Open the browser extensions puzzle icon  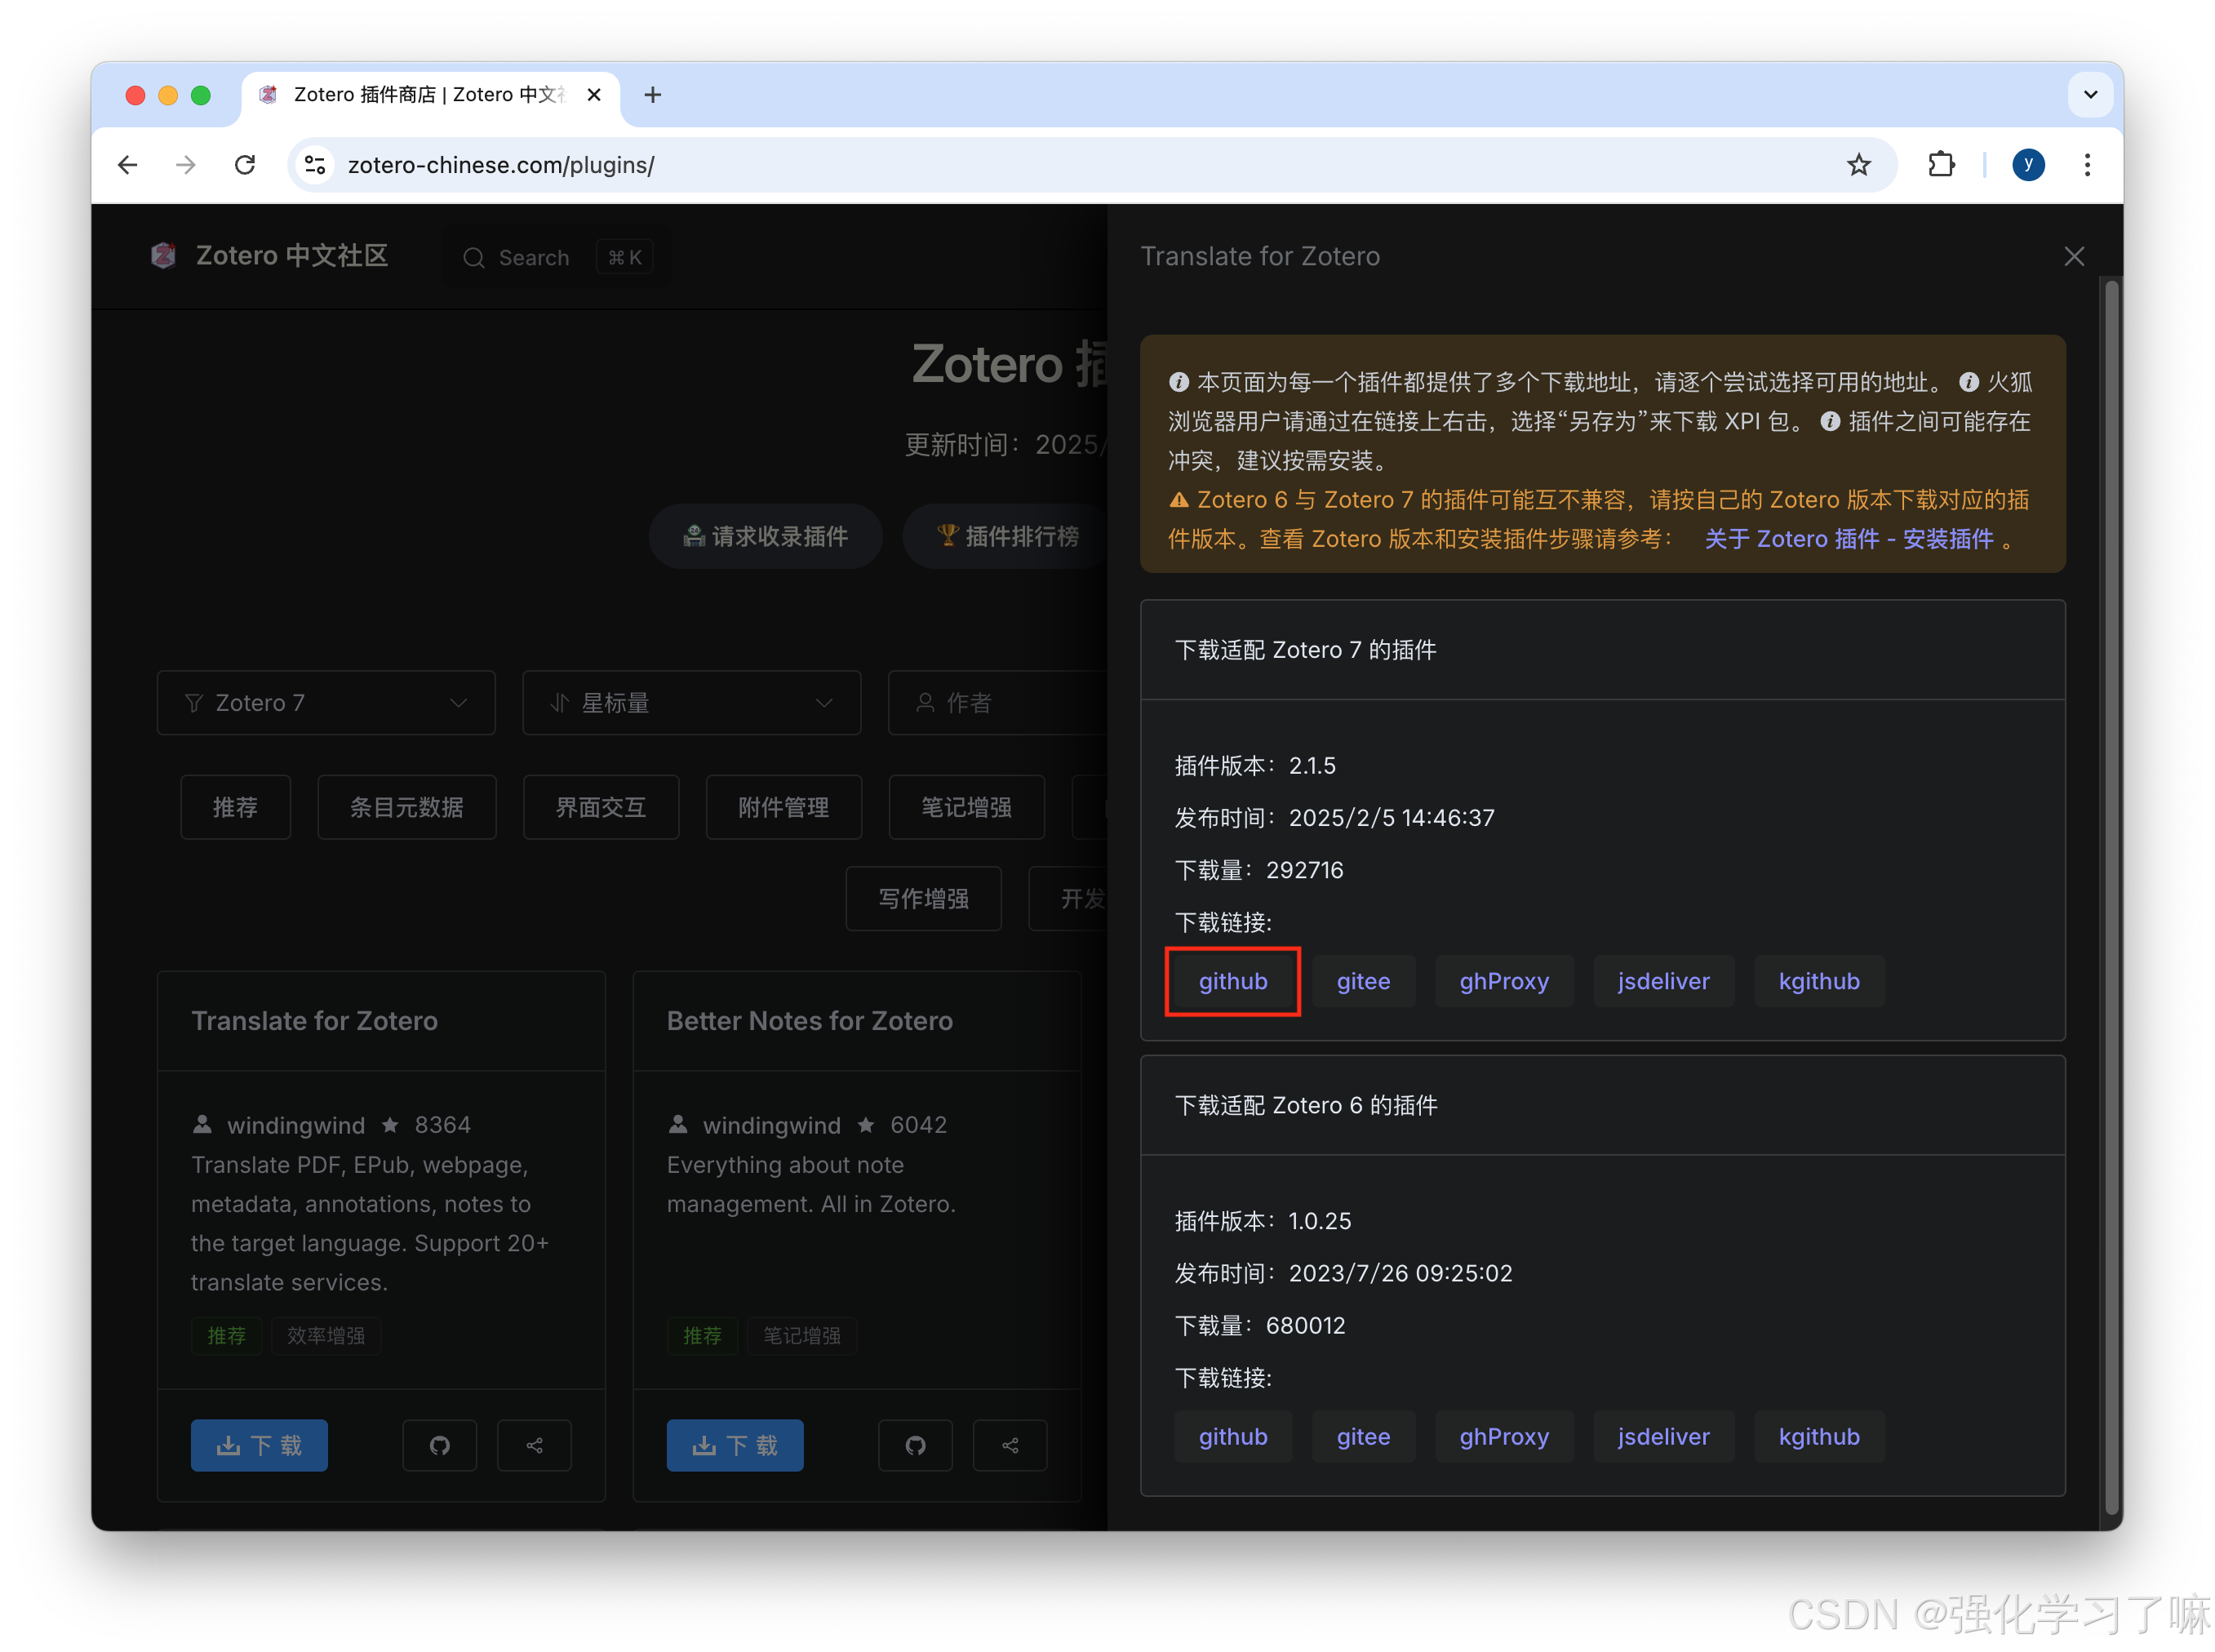1940,165
